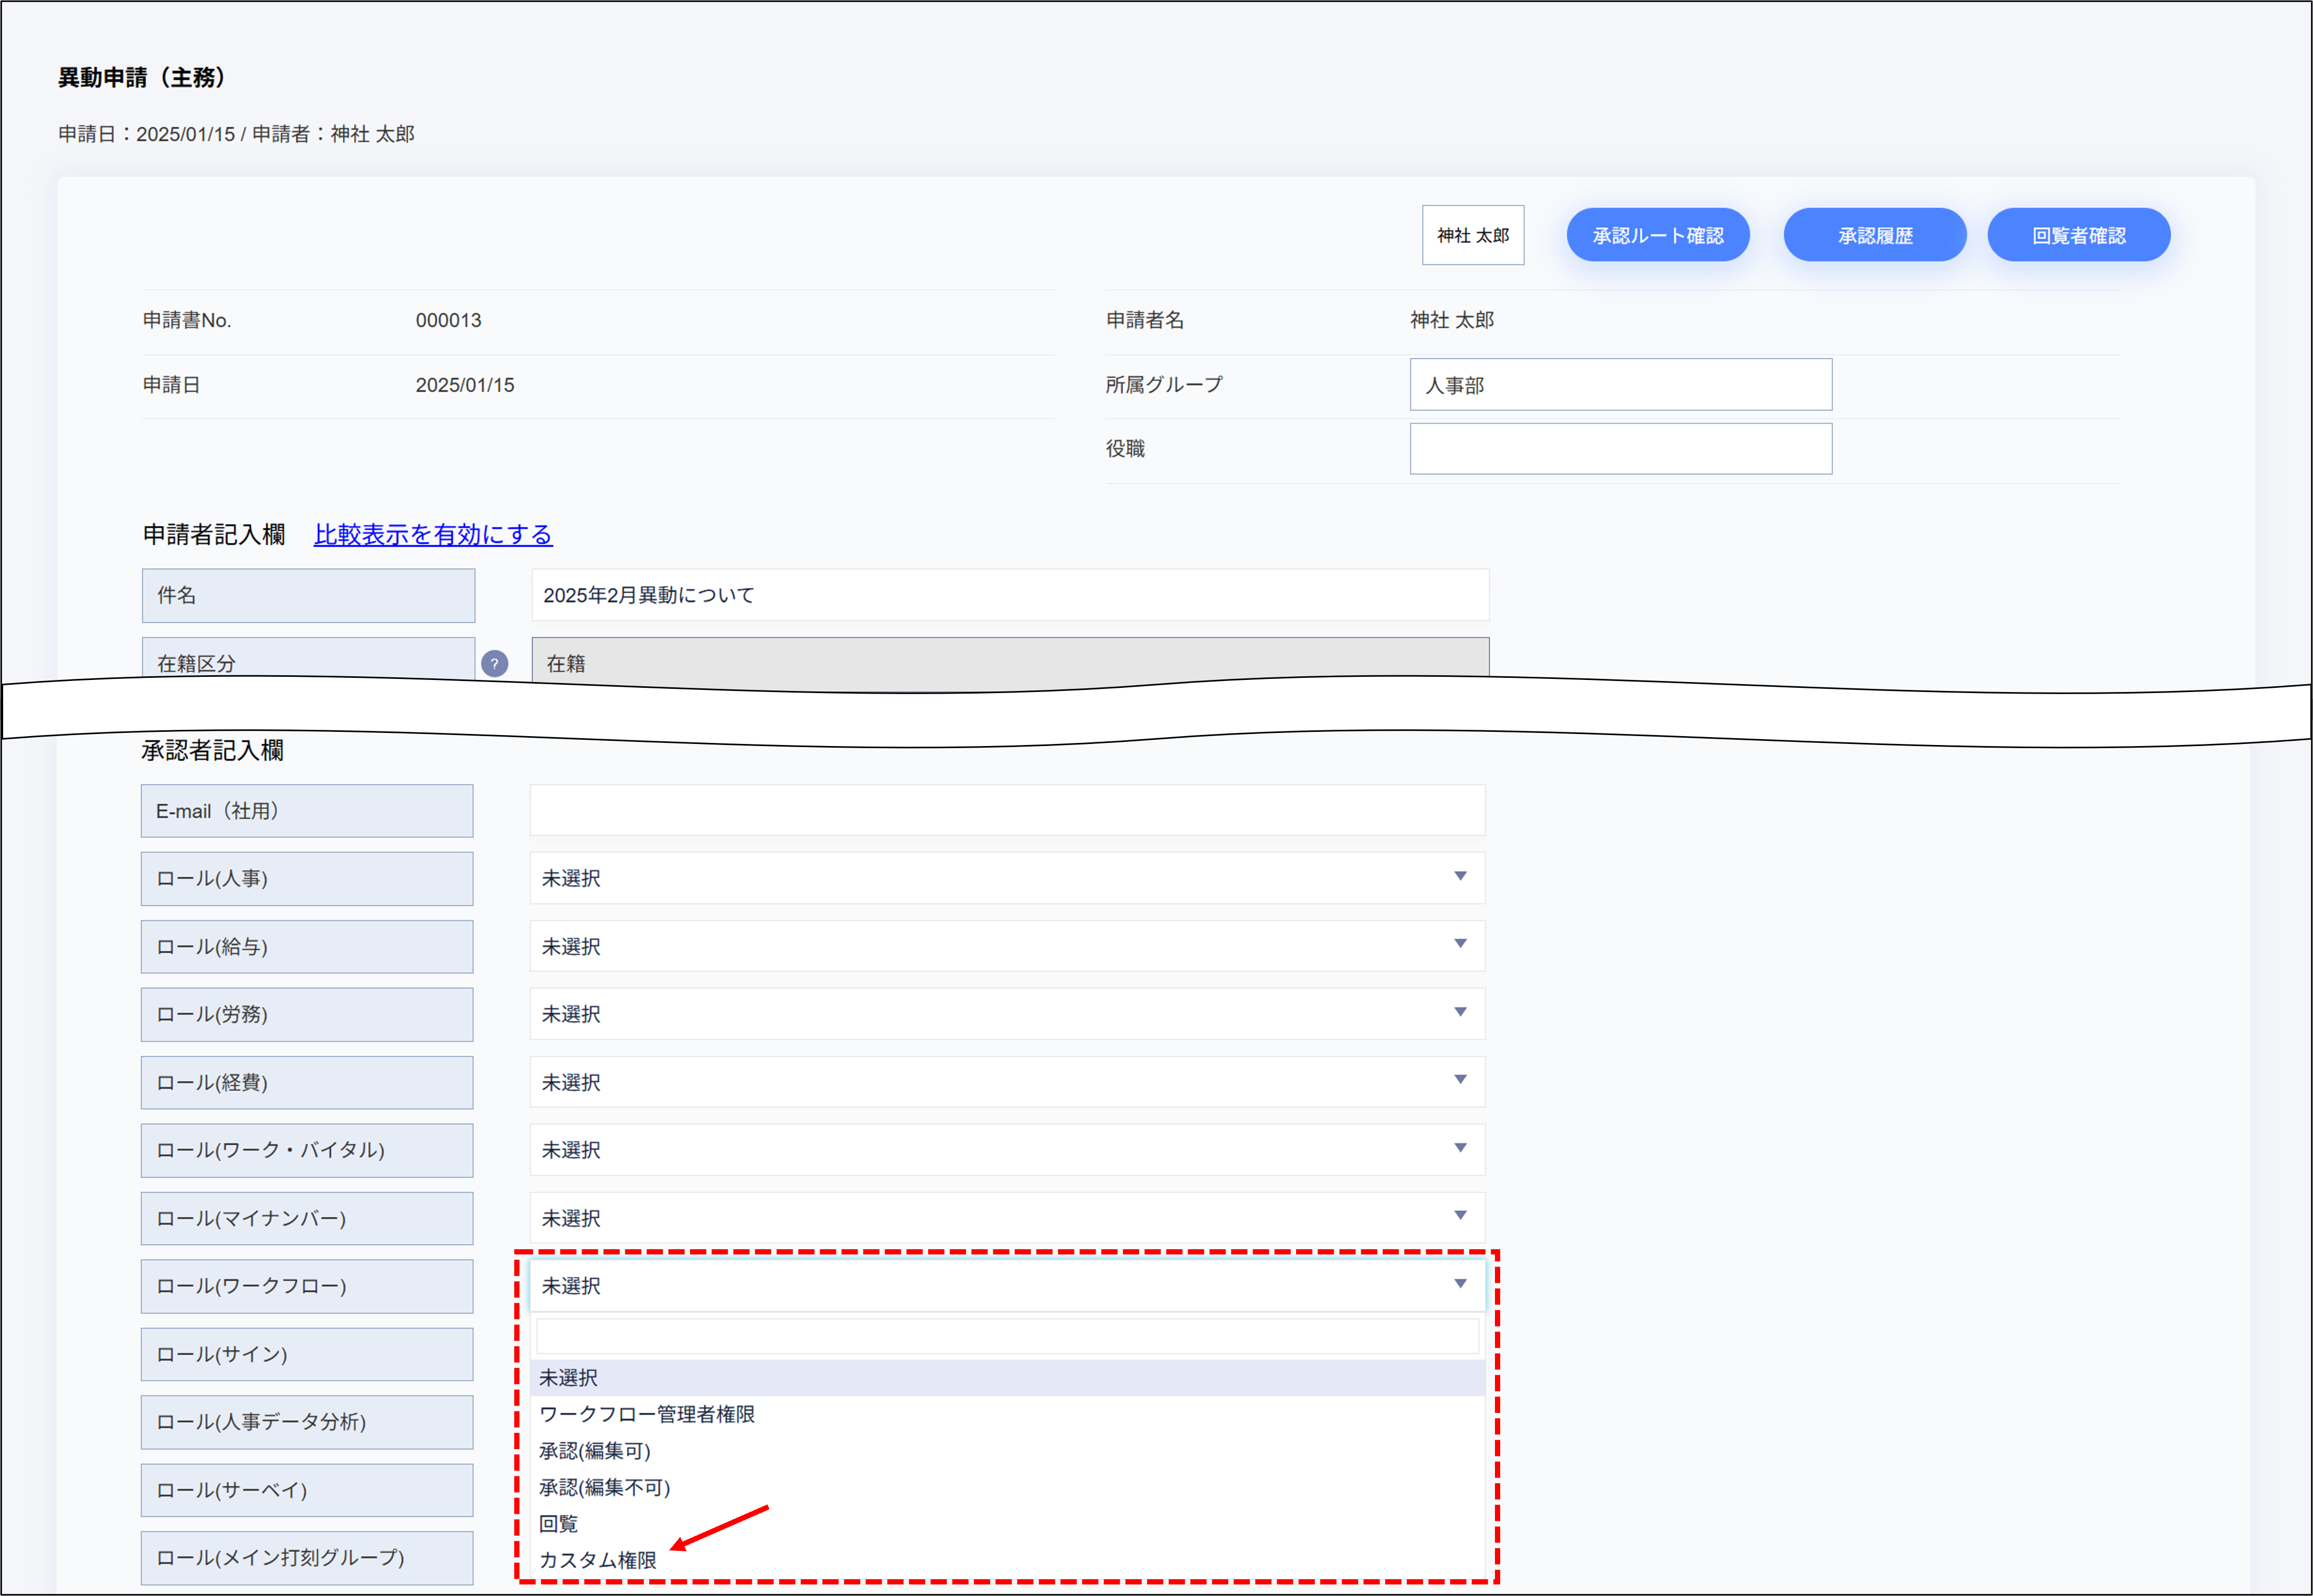This screenshot has width=2313, height=1596.
Task: Click the 承認ルート確認 button
Action: 1657,236
